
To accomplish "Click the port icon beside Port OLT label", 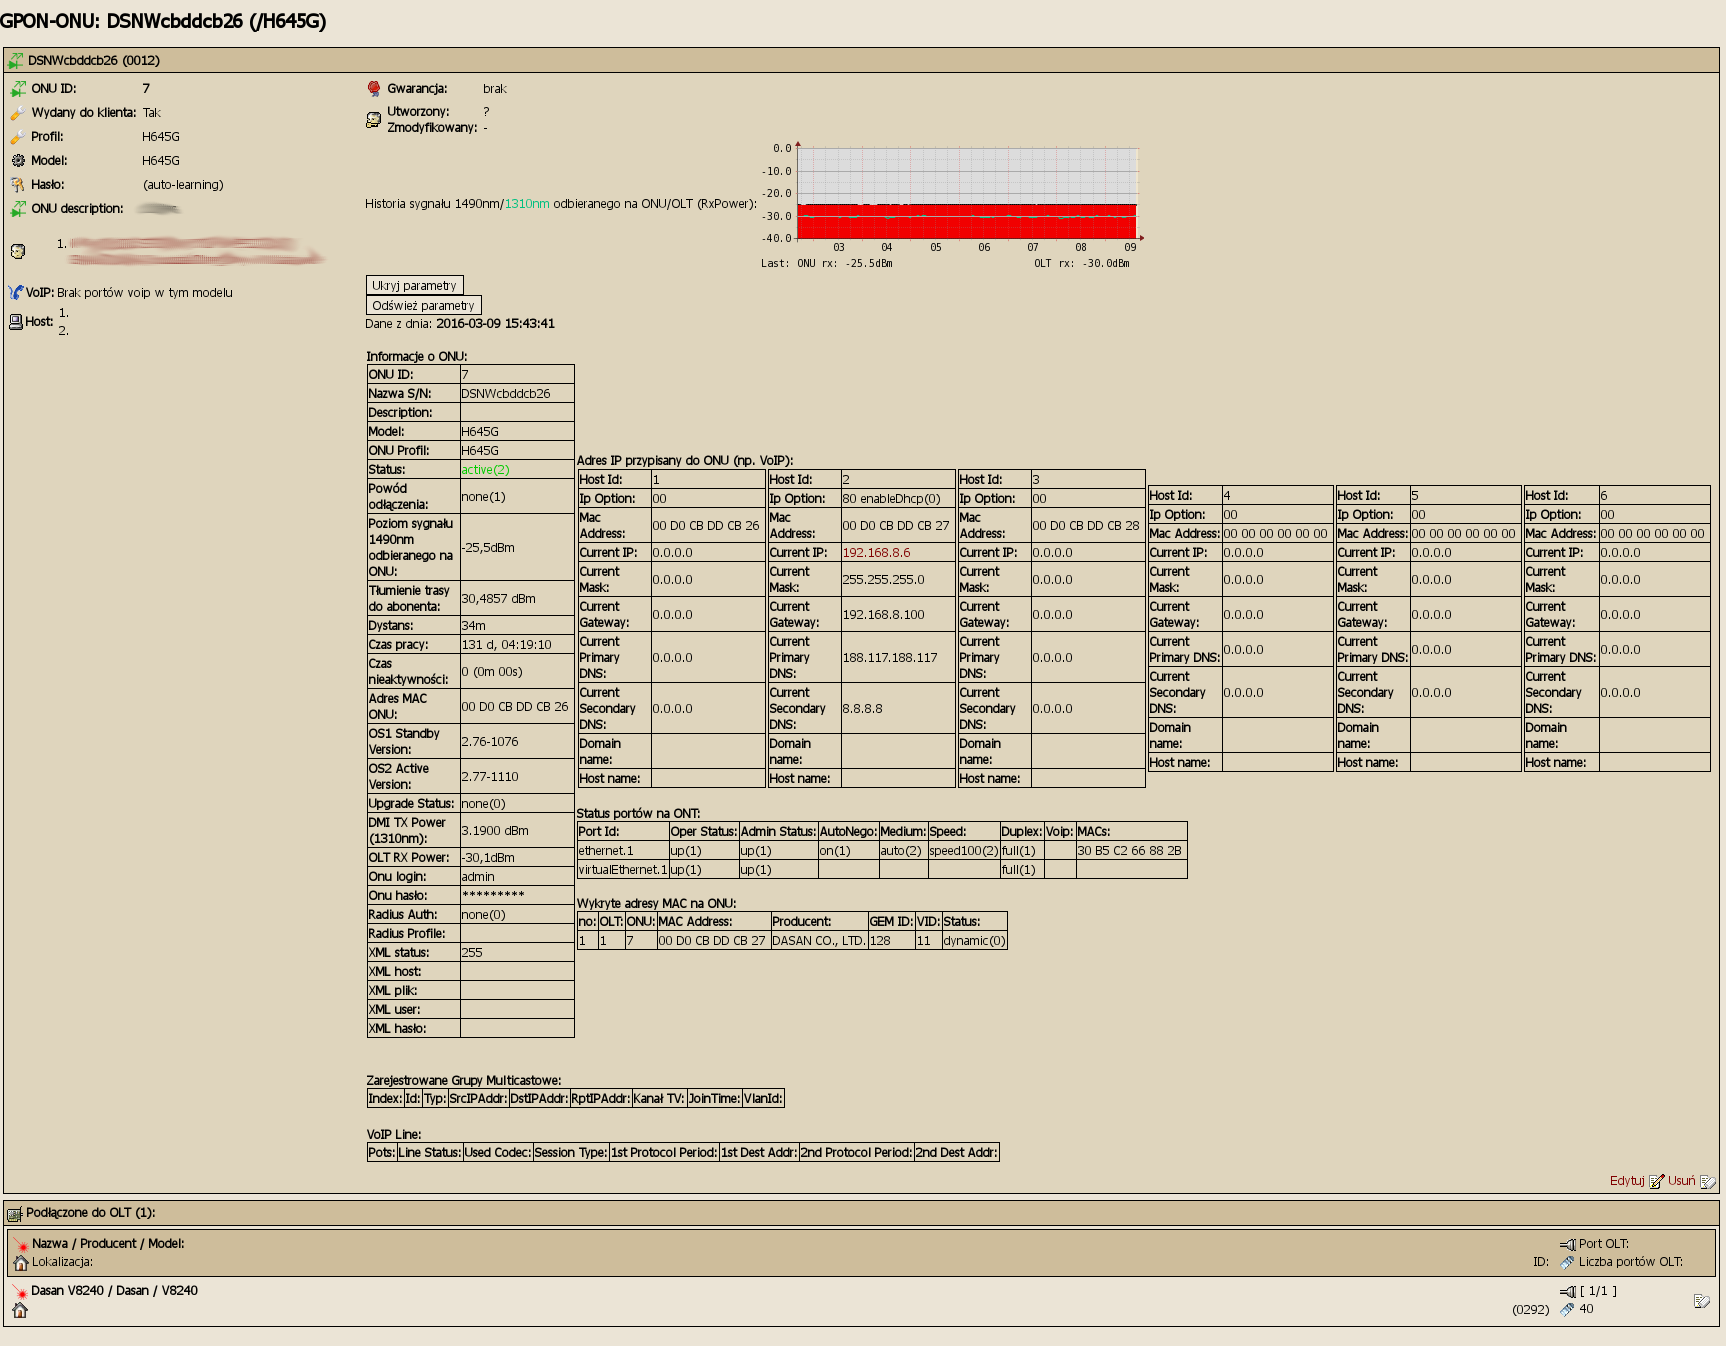I will (x=1567, y=1245).
